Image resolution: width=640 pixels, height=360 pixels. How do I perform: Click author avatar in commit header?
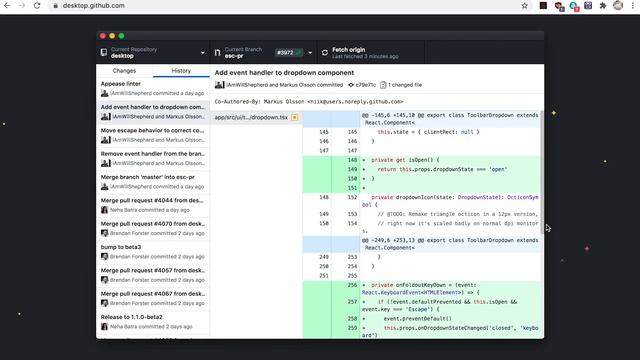[x=220, y=85]
